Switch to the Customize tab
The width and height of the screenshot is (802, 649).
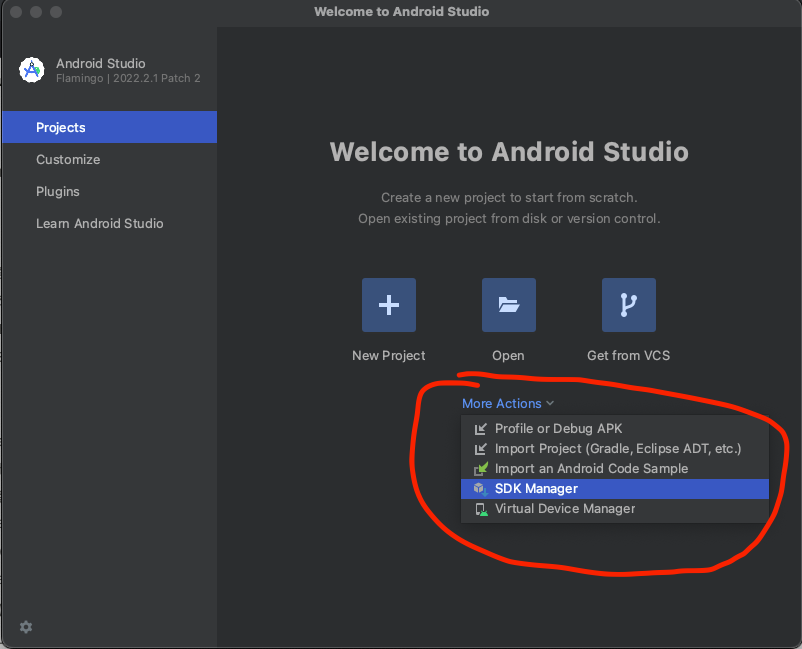[109, 159]
